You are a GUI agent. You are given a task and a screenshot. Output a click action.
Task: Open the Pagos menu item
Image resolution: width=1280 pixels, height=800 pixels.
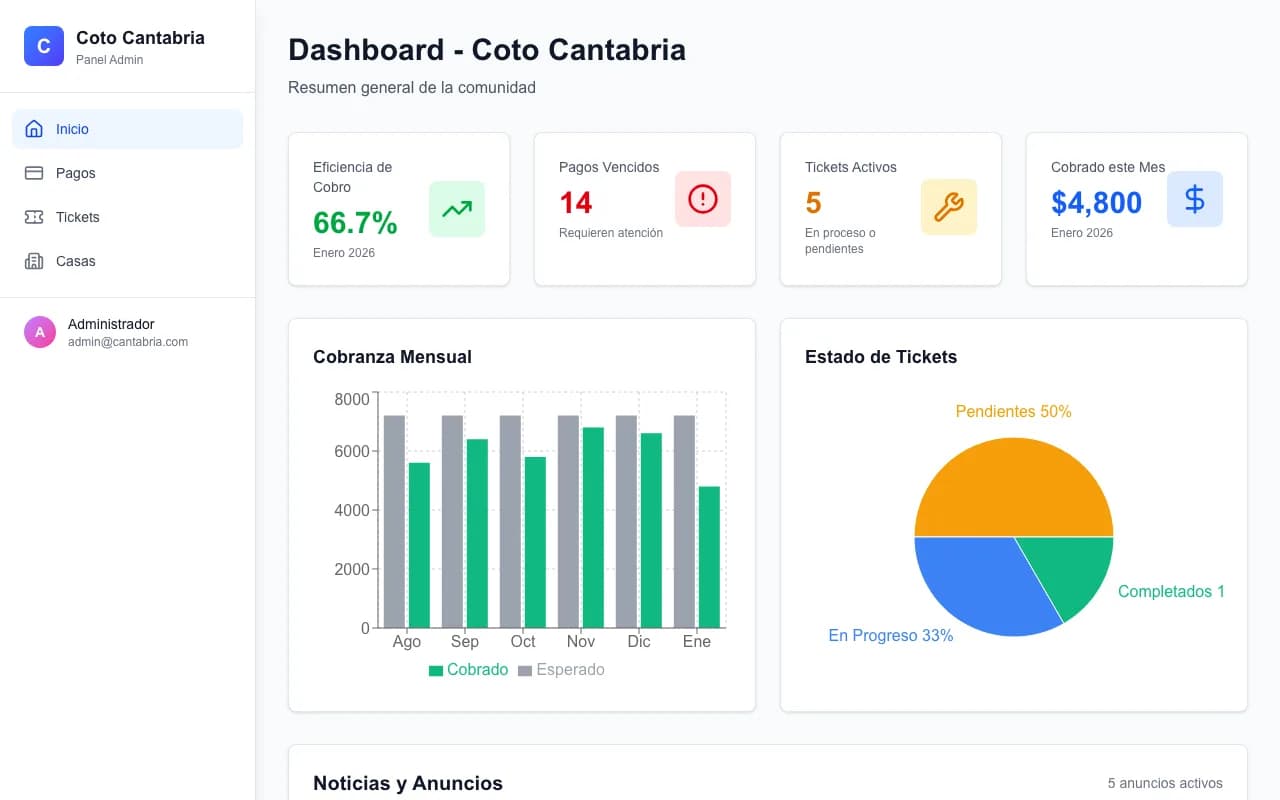(128, 173)
